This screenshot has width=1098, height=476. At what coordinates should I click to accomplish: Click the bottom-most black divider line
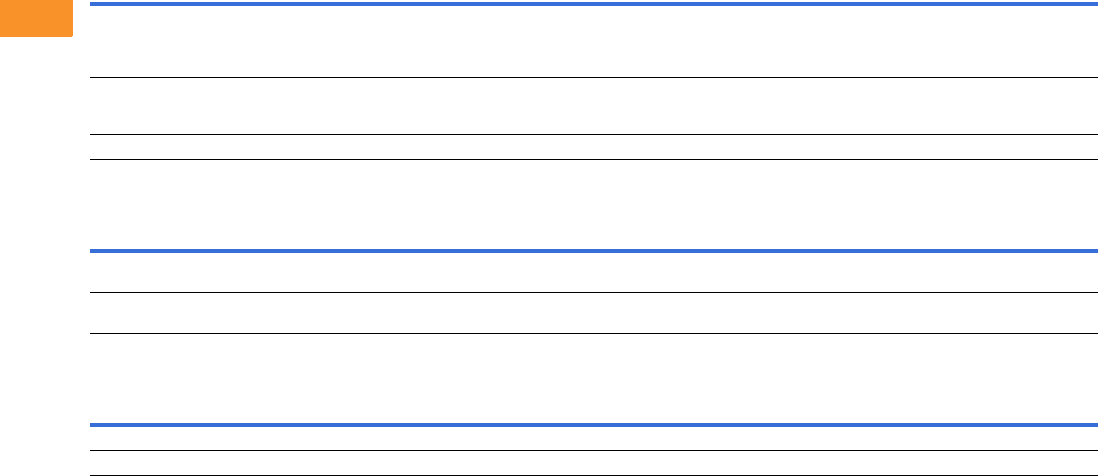(x=594, y=474)
